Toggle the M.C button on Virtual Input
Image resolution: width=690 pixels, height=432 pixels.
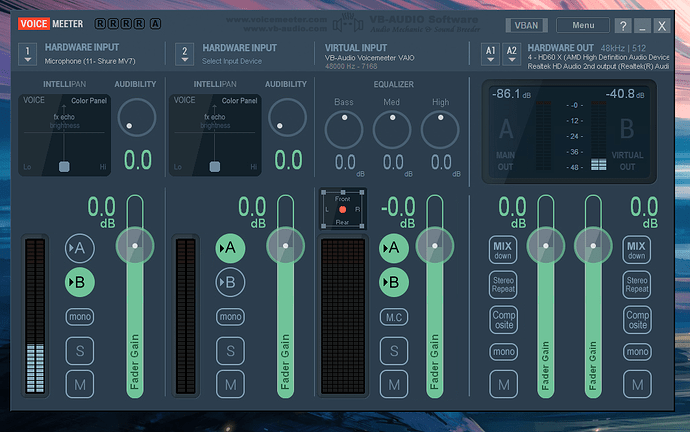pyautogui.click(x=393, y=317)
